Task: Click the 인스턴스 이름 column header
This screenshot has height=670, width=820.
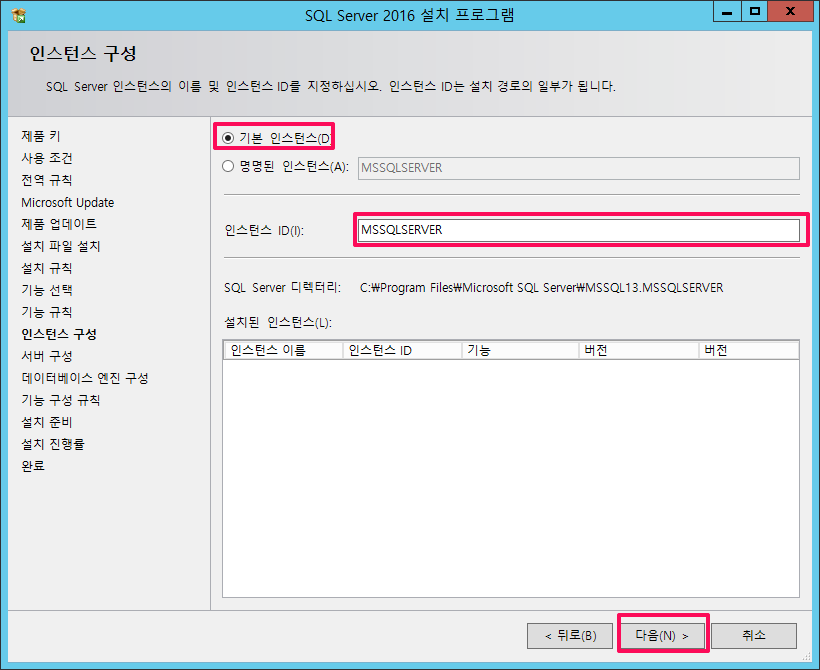Action: 283,350
